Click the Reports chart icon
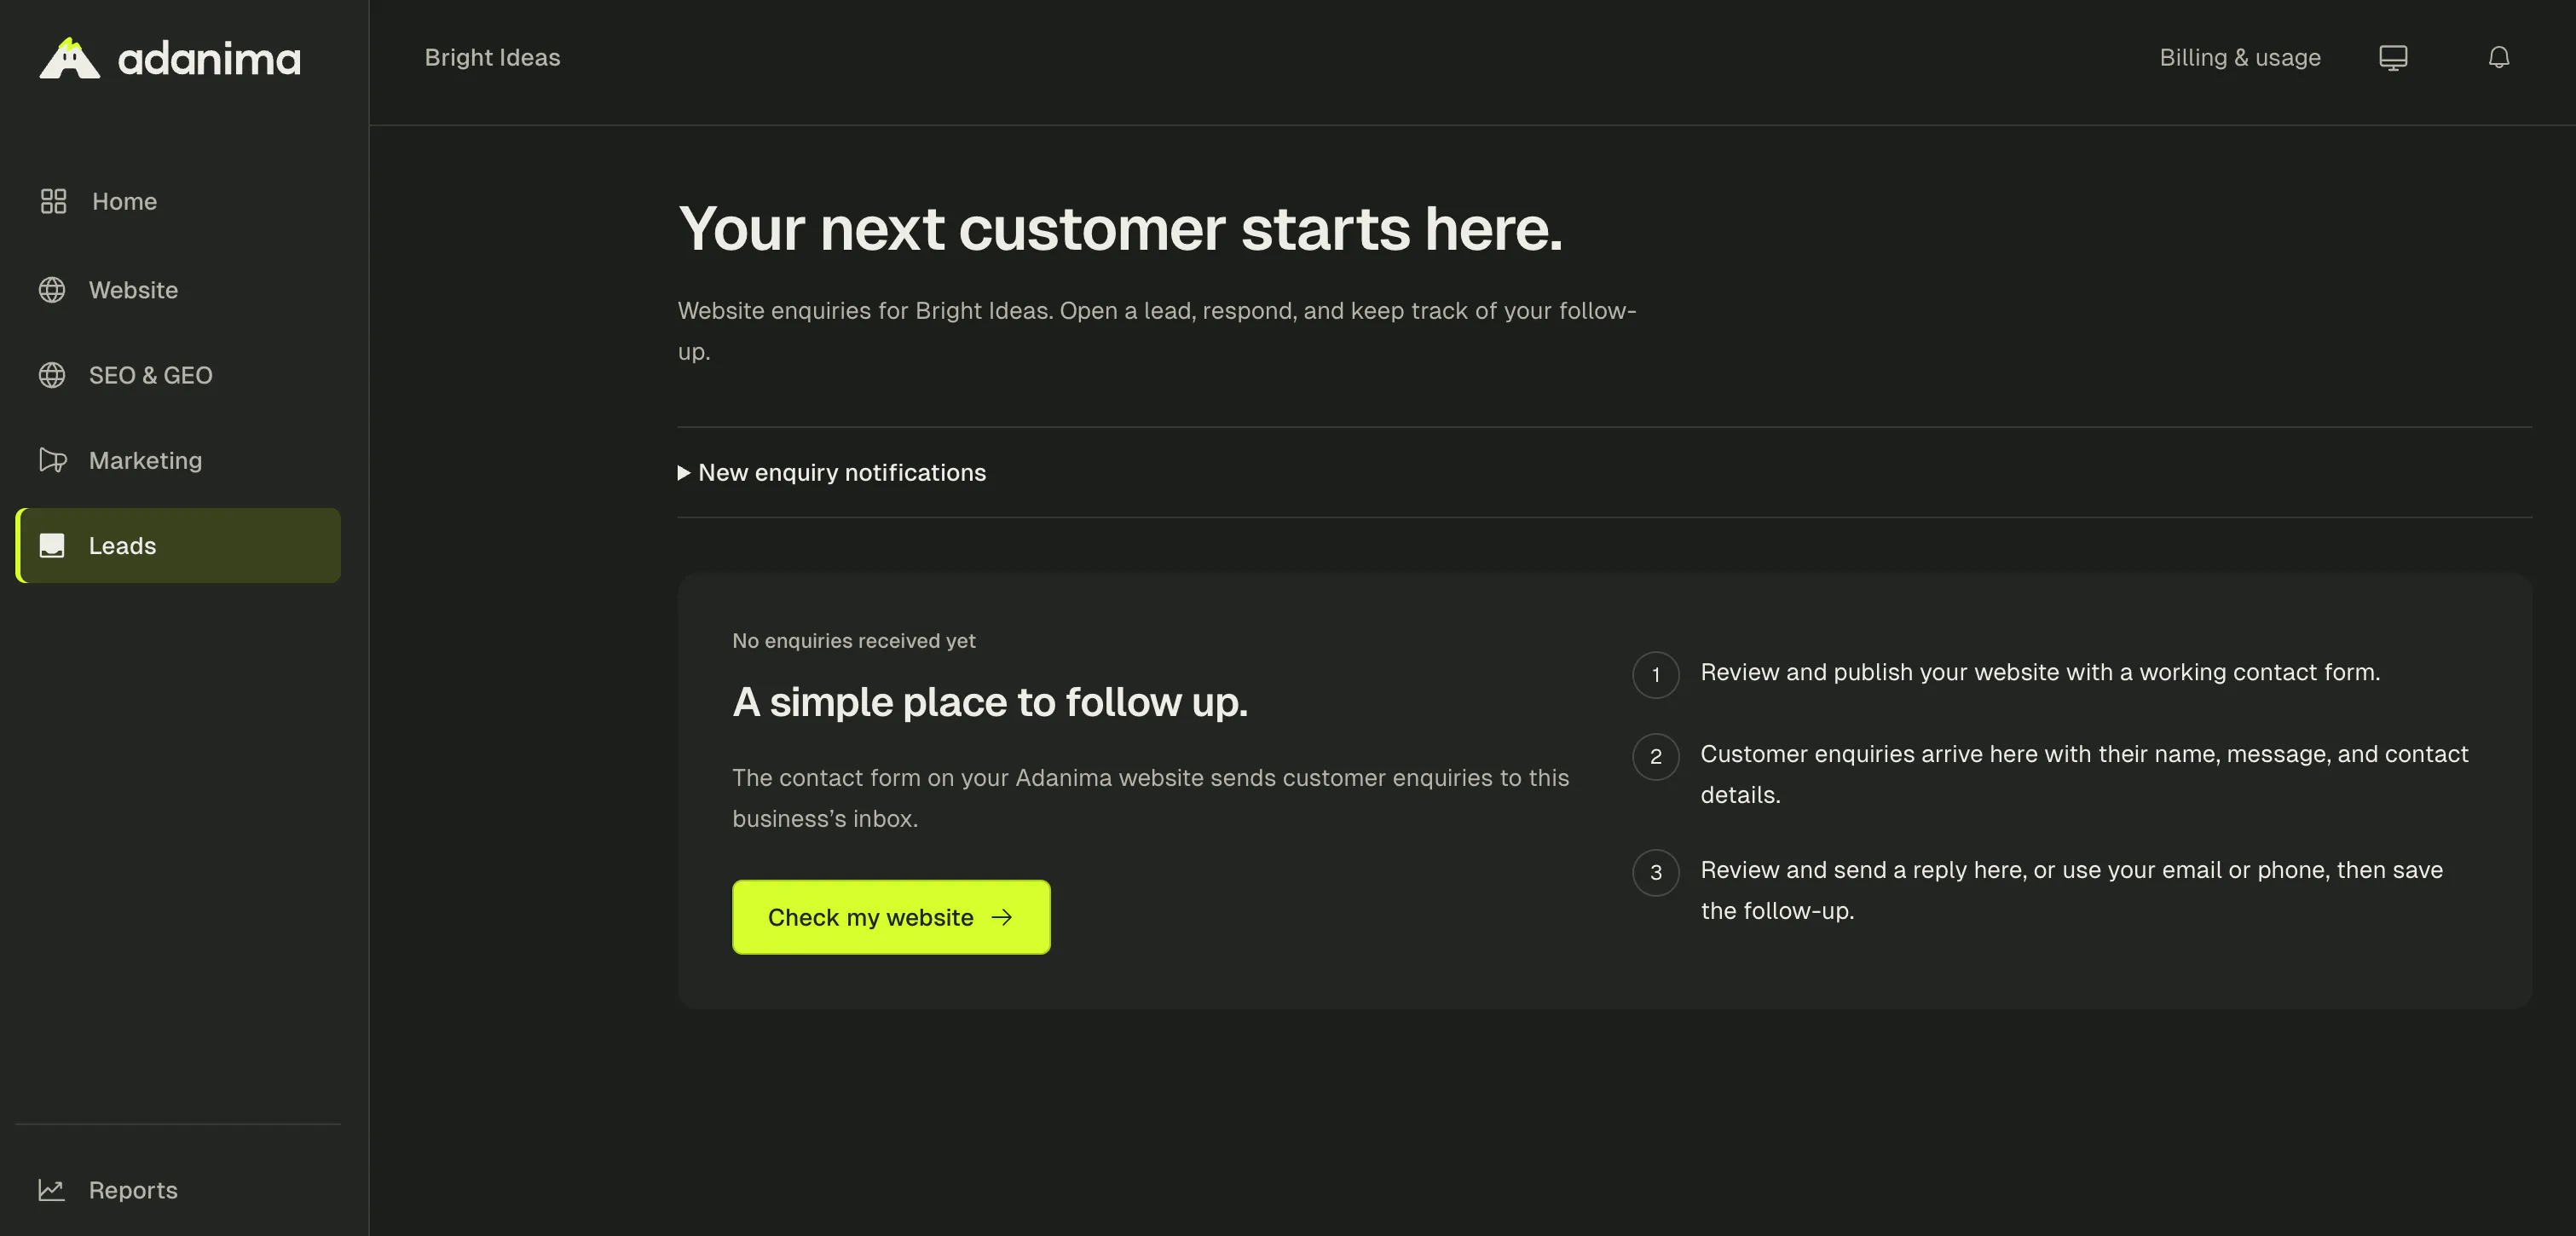Screen dimensions: 2576x1236 52,1190
